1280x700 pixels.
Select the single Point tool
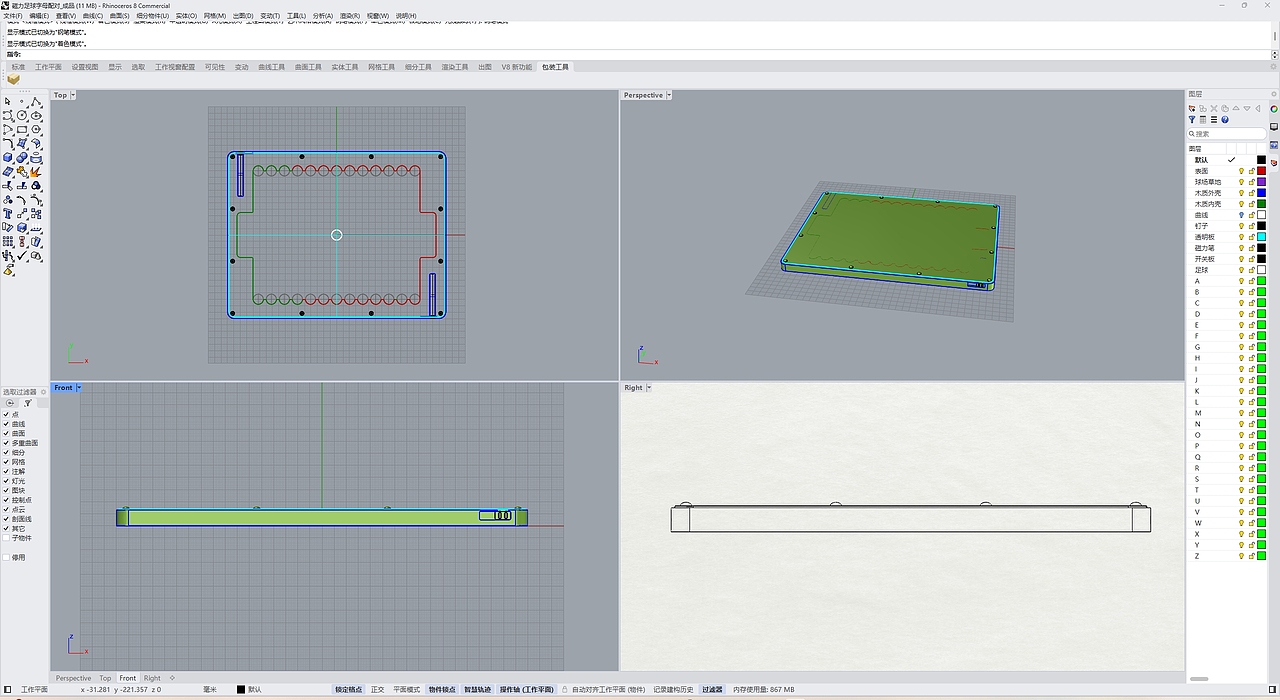pos(21,101)
